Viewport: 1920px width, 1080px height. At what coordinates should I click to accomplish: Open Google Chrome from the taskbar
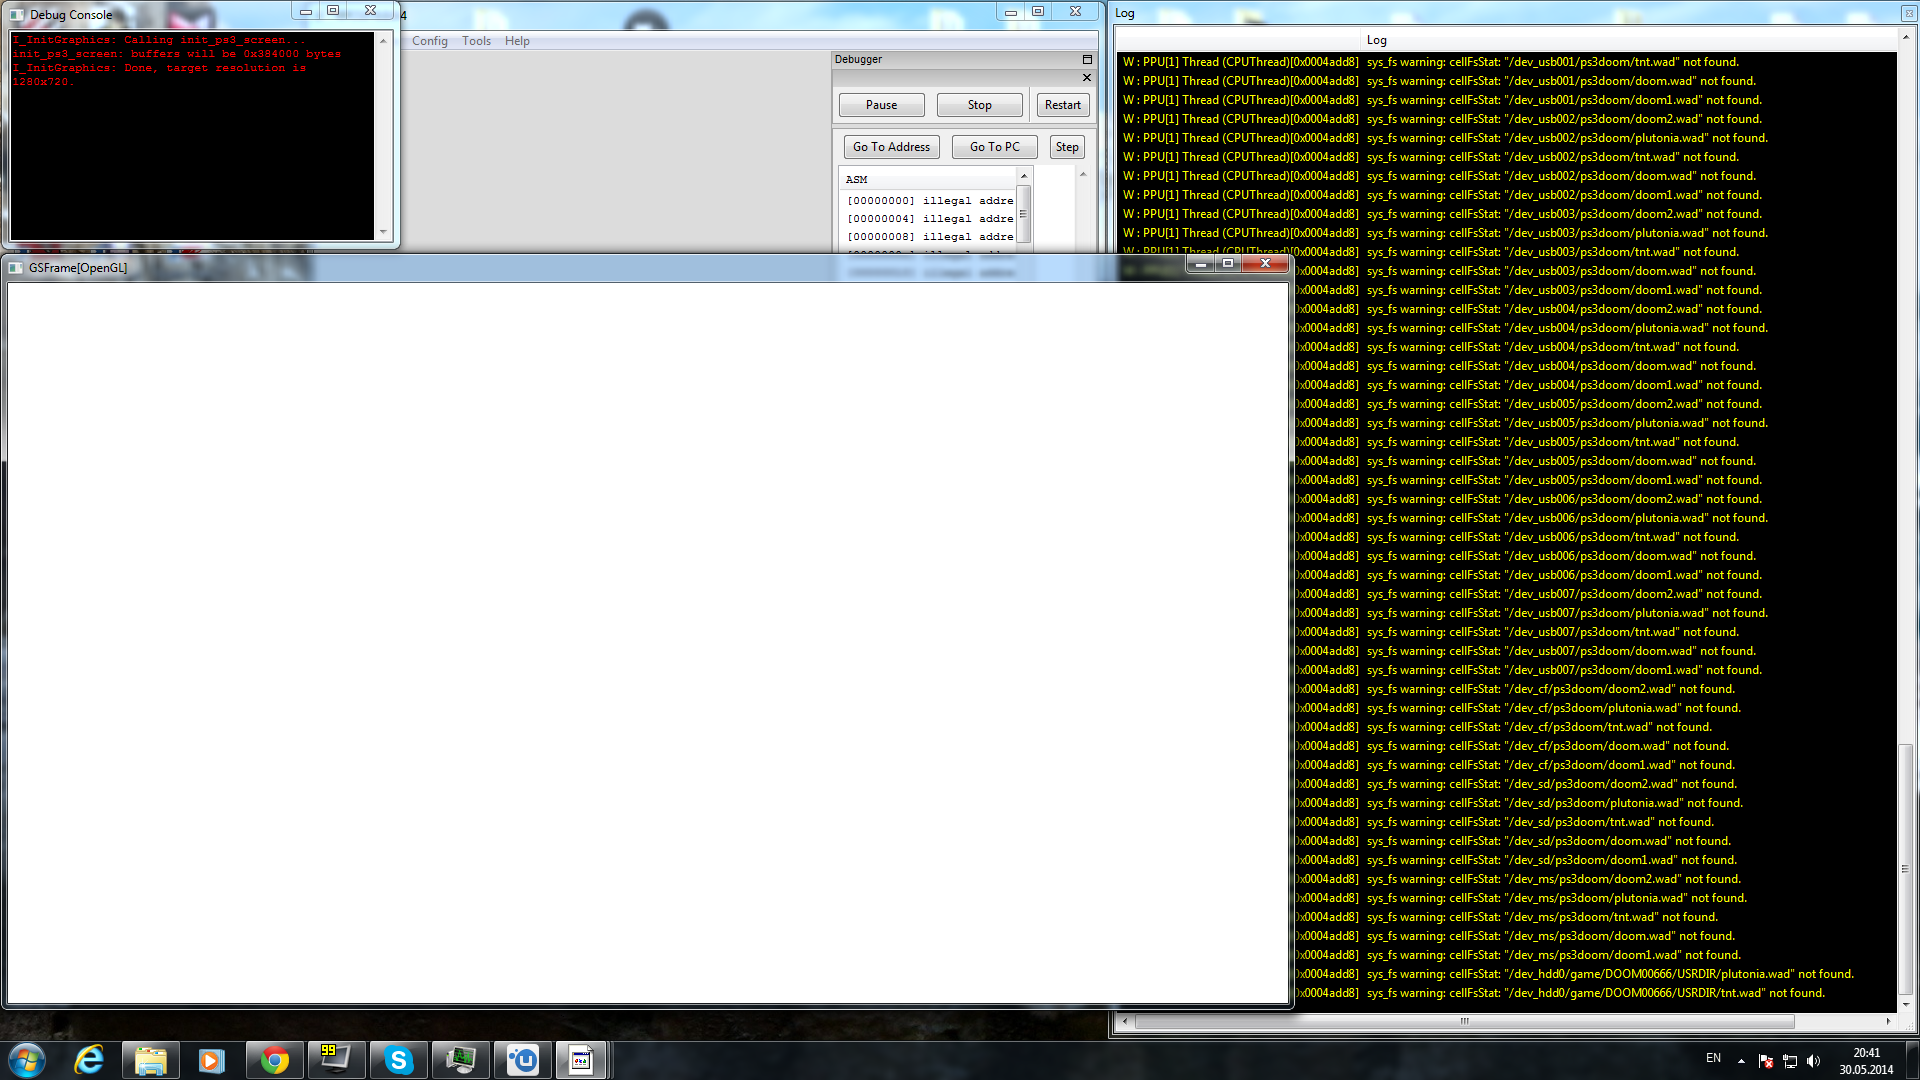point(274,1060)
